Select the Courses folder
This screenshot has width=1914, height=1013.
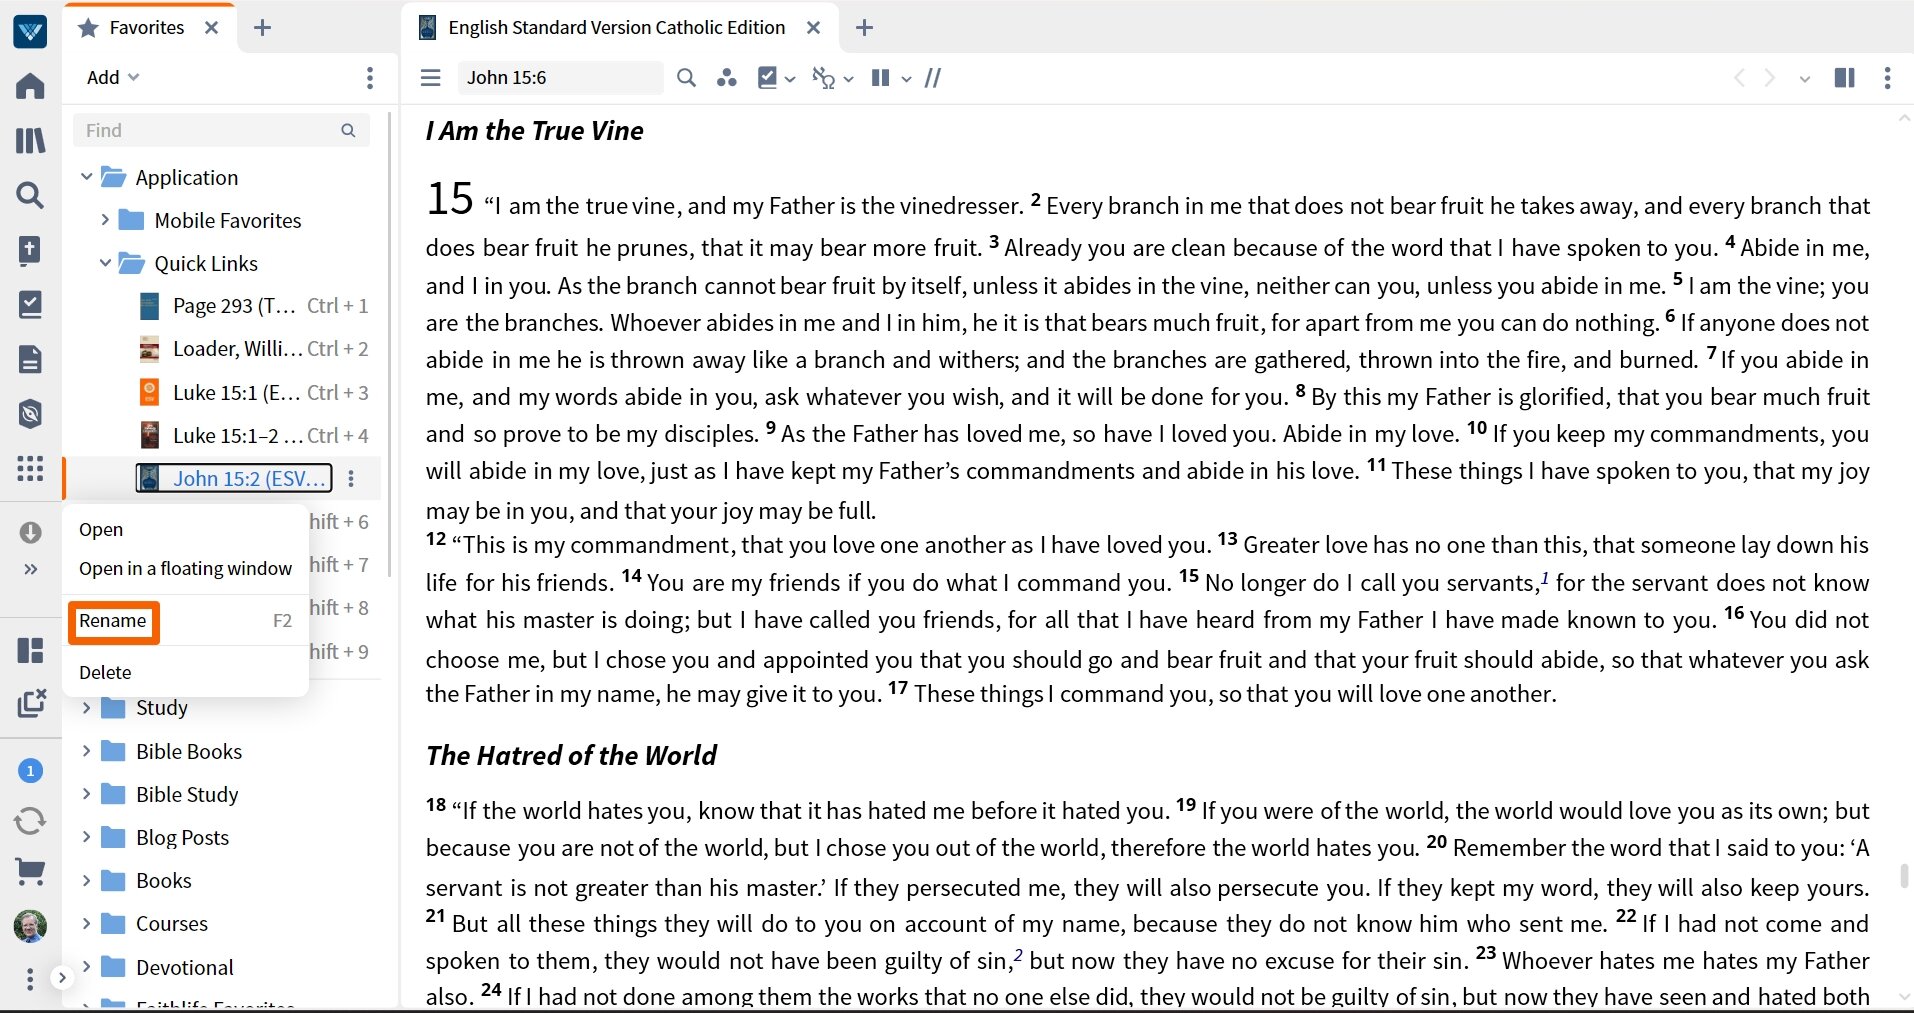(172, 924)
